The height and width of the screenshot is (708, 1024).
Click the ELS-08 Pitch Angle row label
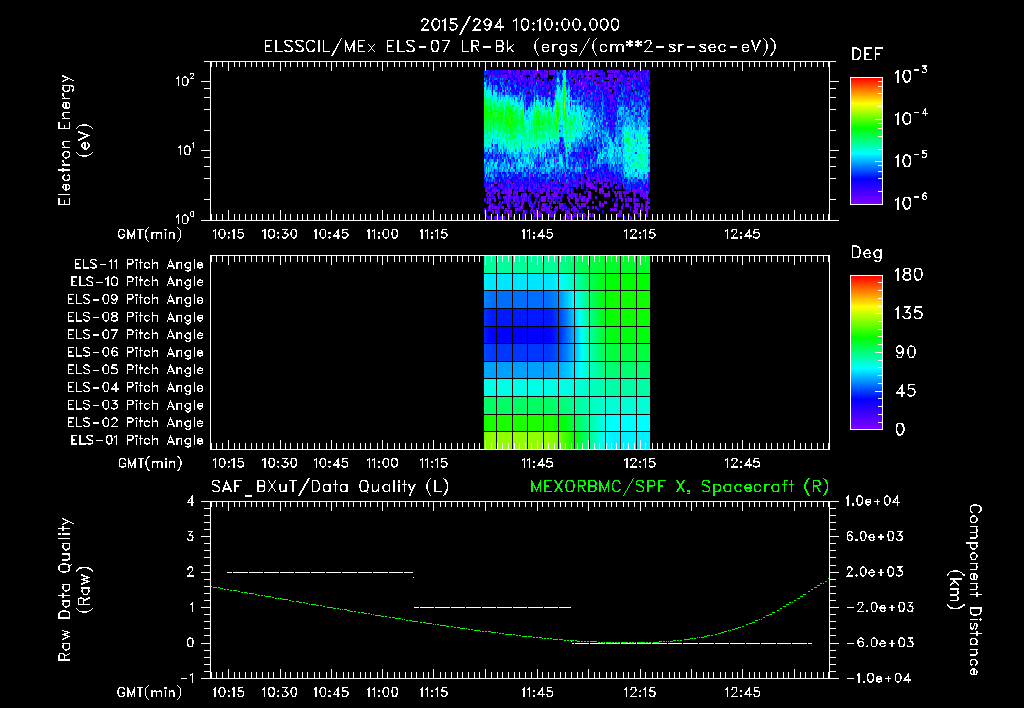click(x=135, y=317)
